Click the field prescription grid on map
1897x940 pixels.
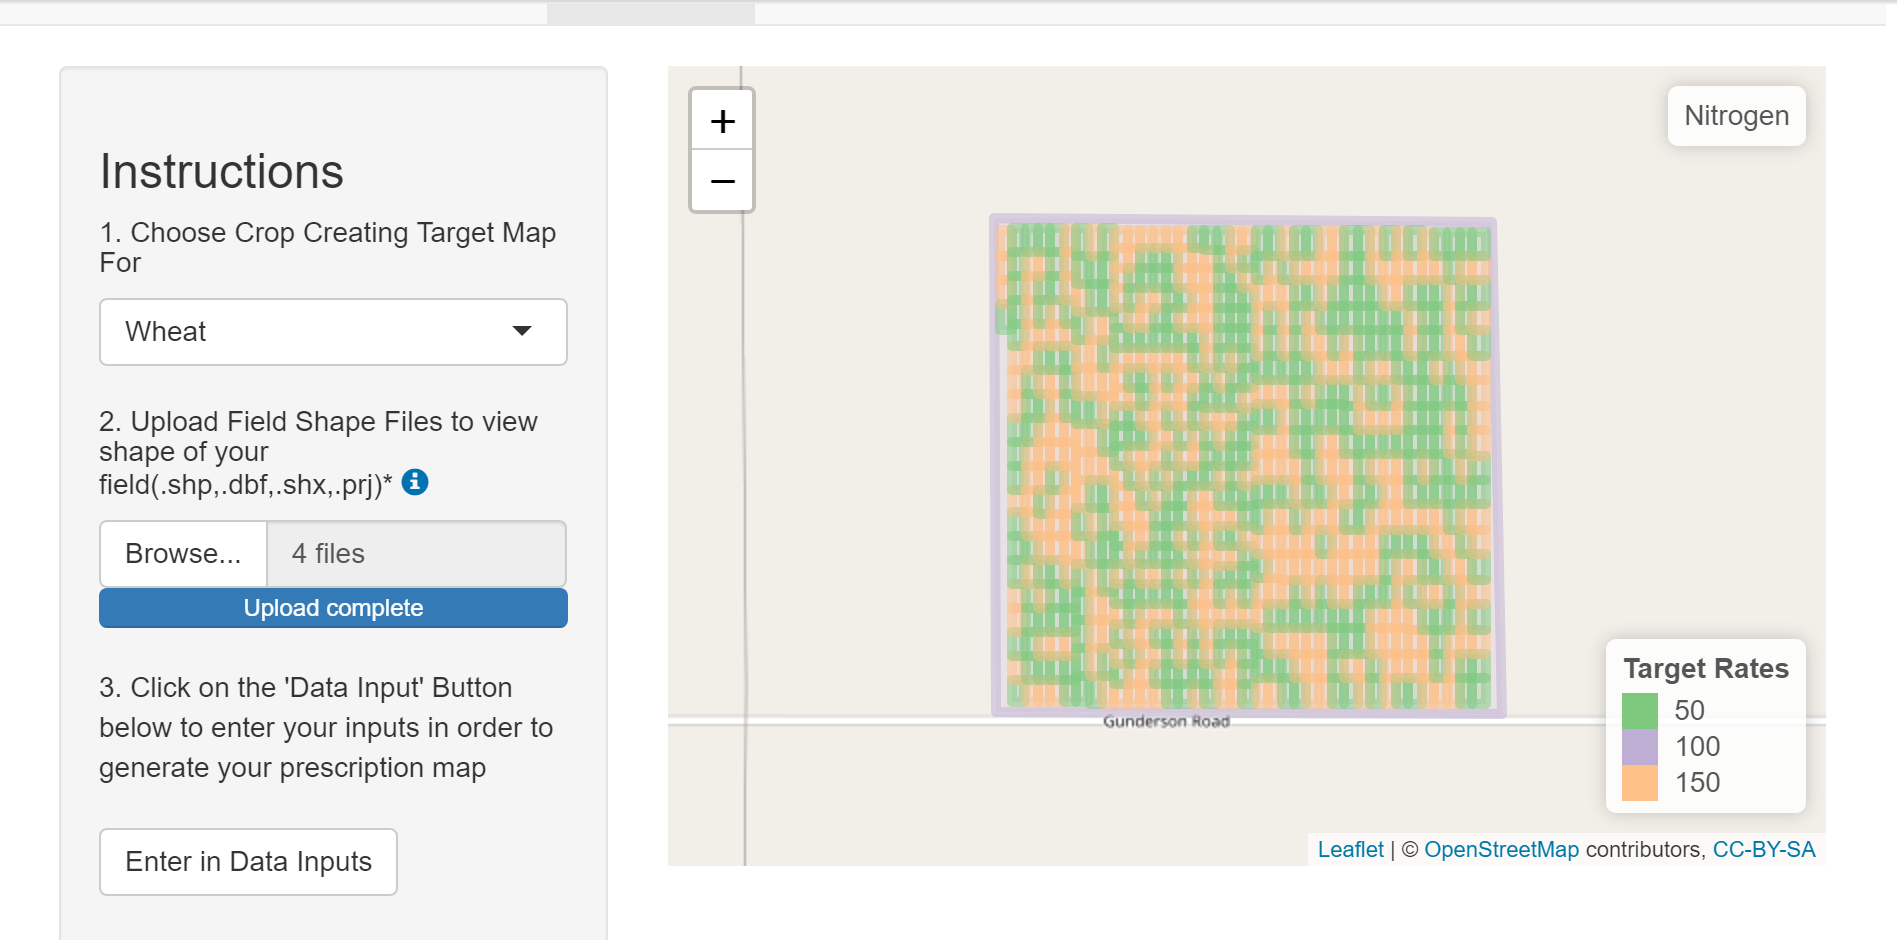pos(1247,465)
